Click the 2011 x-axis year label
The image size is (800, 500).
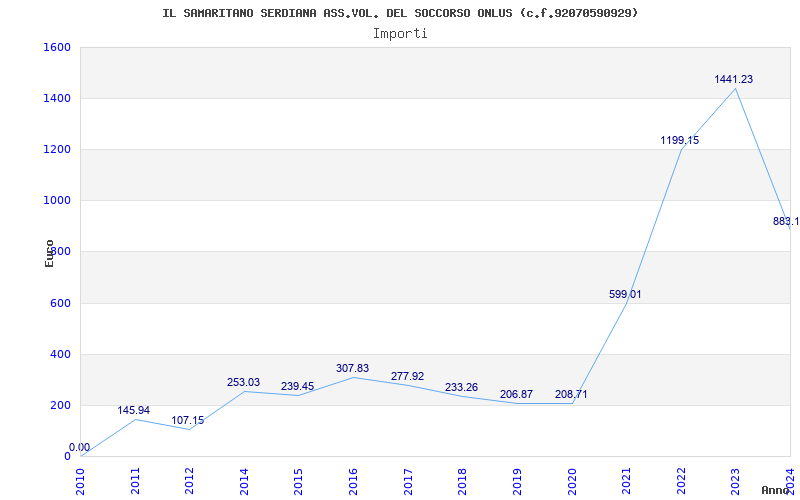pyautogui.click(x=135, y=481)
